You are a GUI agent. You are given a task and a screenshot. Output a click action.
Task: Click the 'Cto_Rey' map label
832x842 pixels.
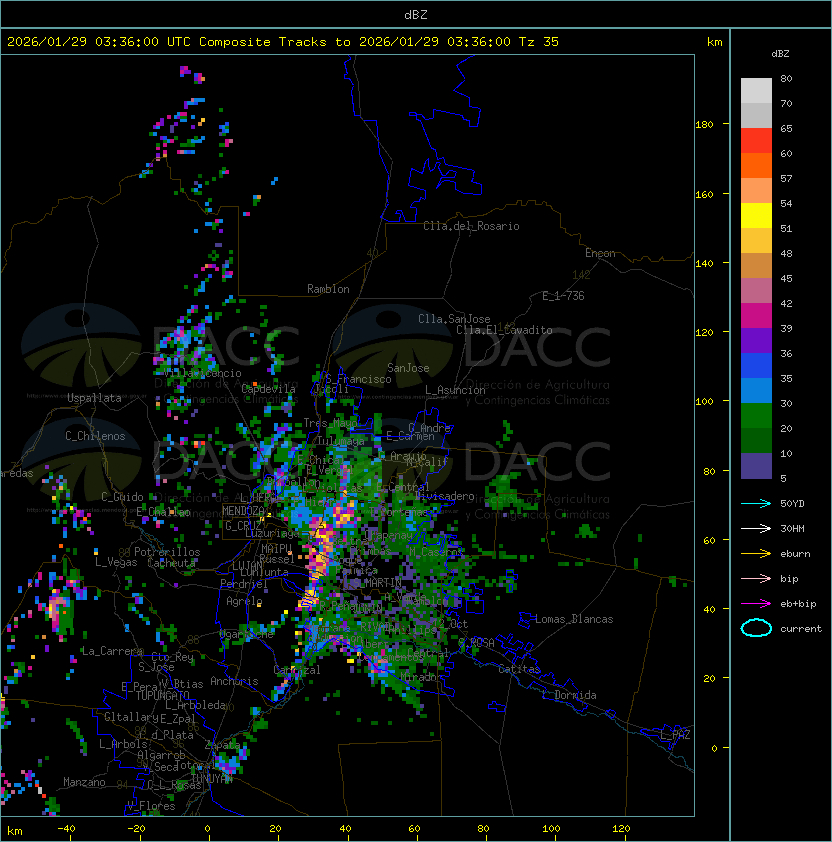coord(172,657)
